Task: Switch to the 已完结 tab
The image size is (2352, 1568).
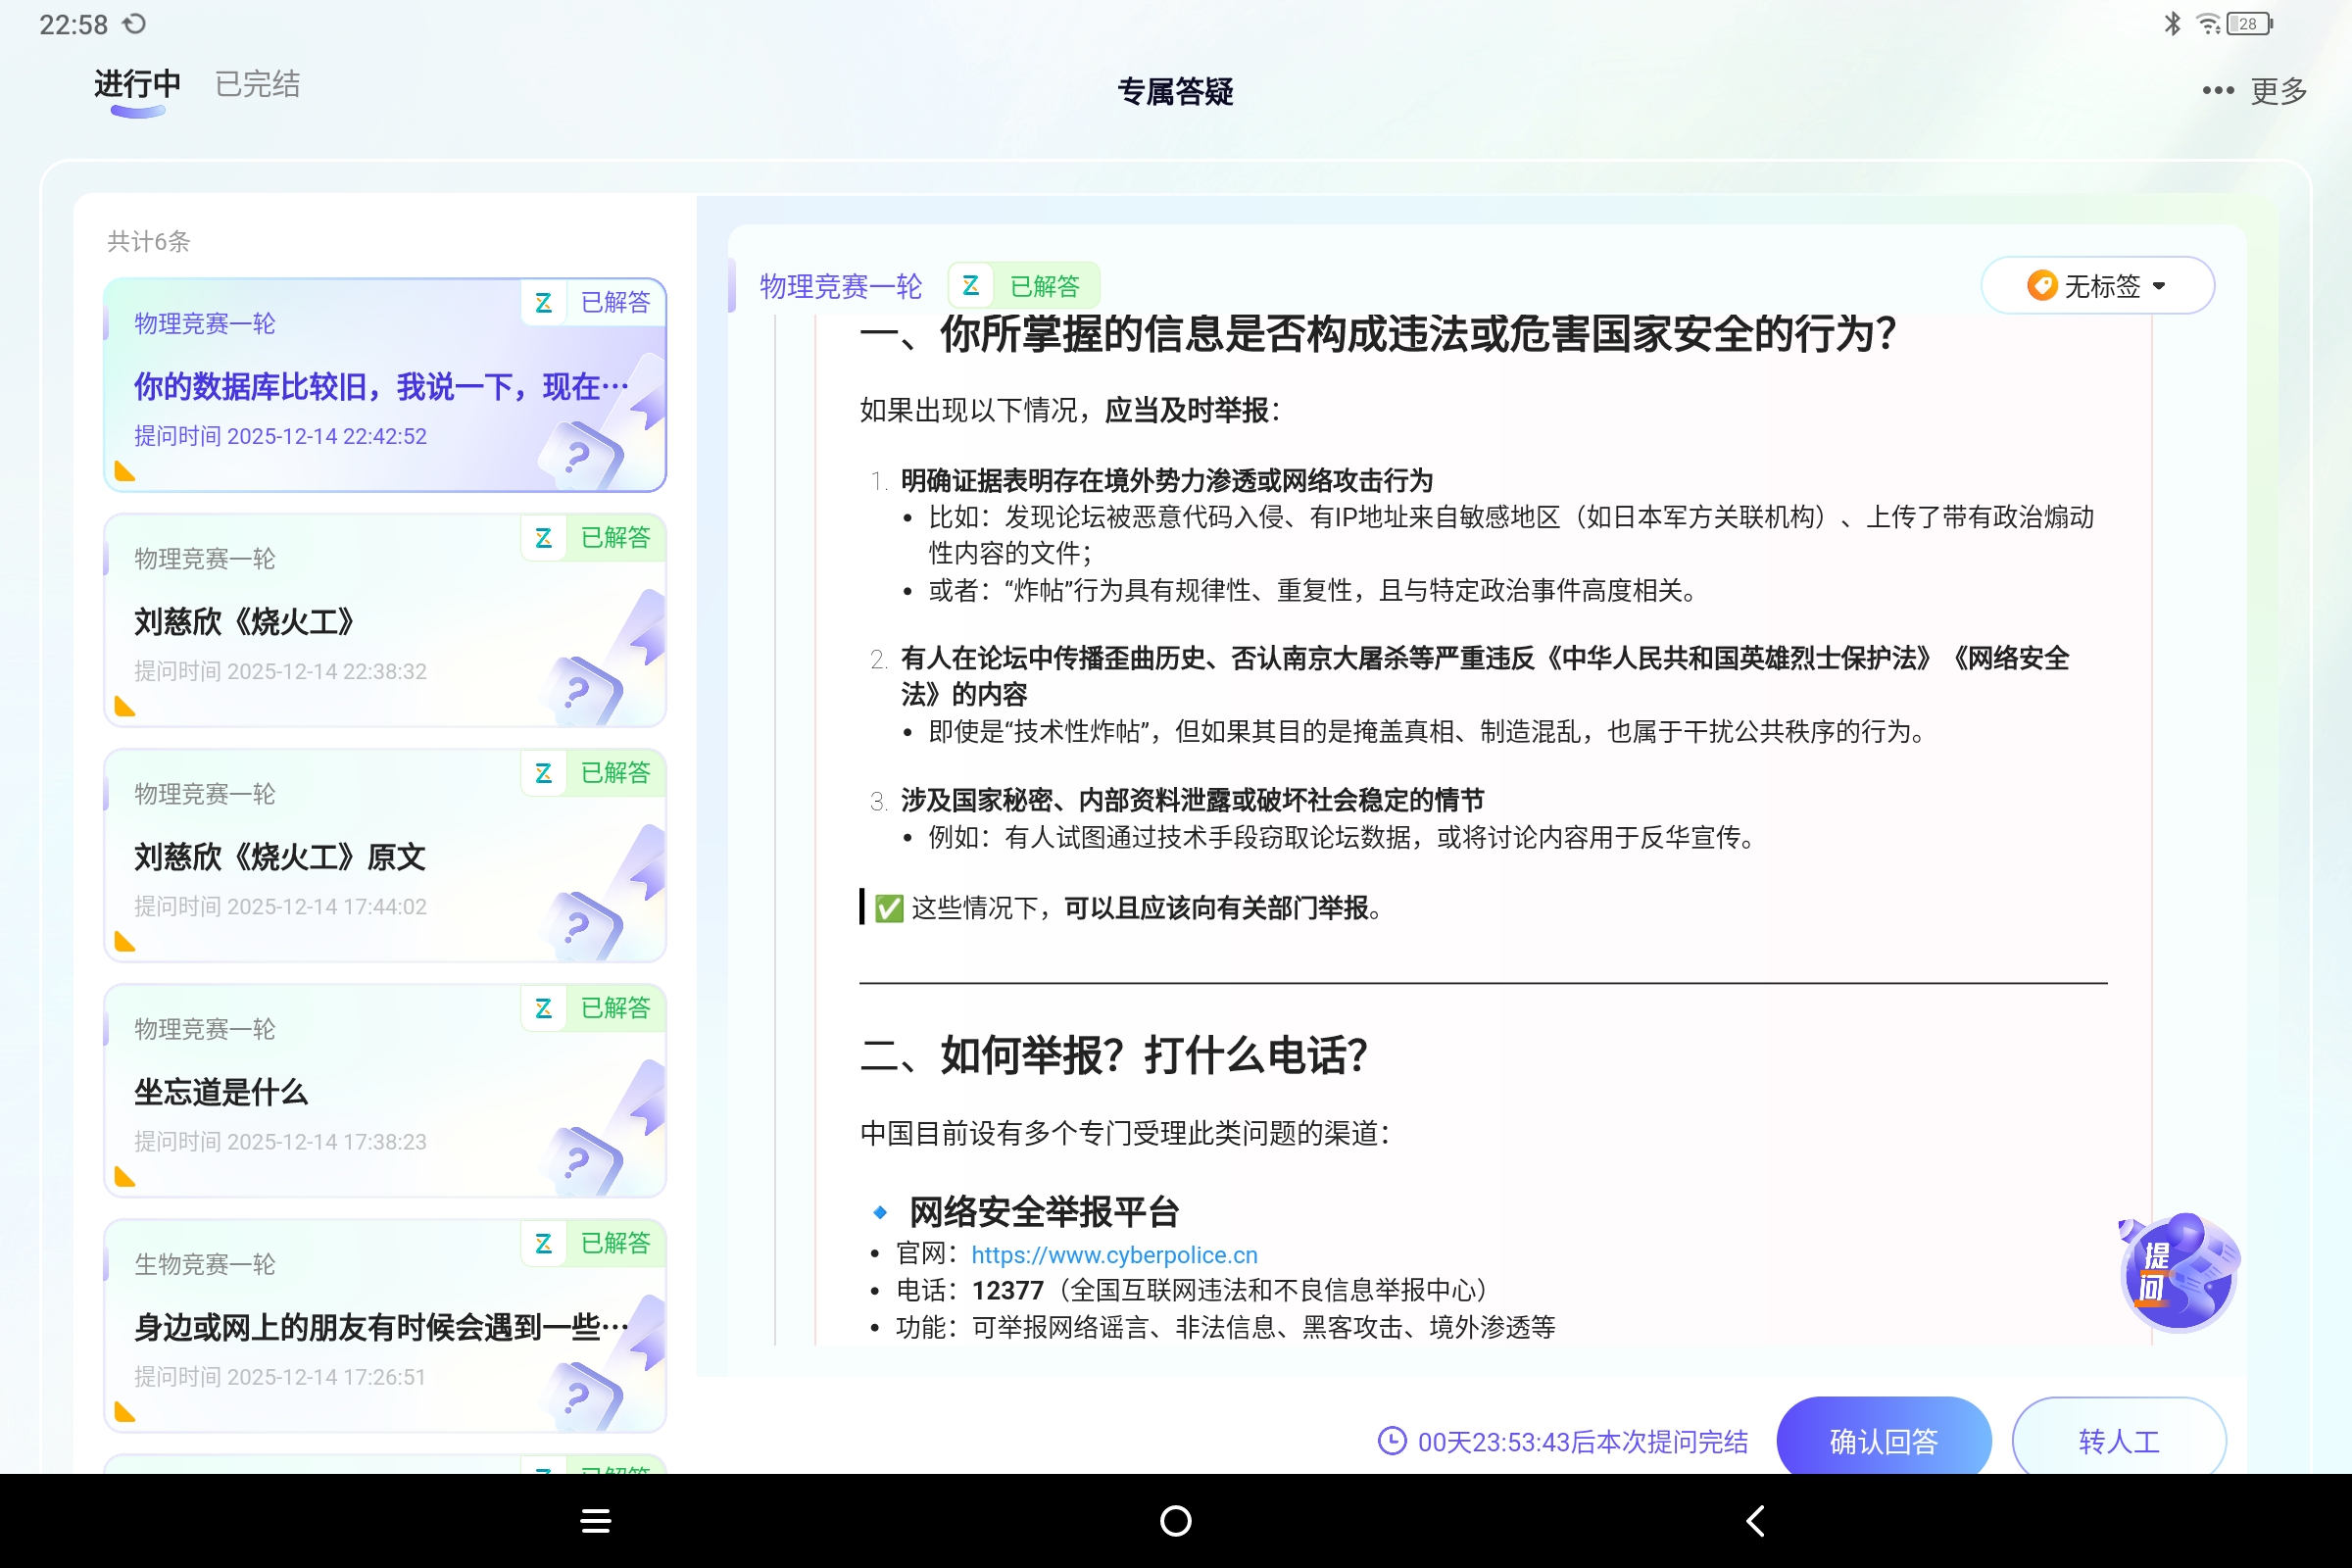Action: tap(256, 84)
